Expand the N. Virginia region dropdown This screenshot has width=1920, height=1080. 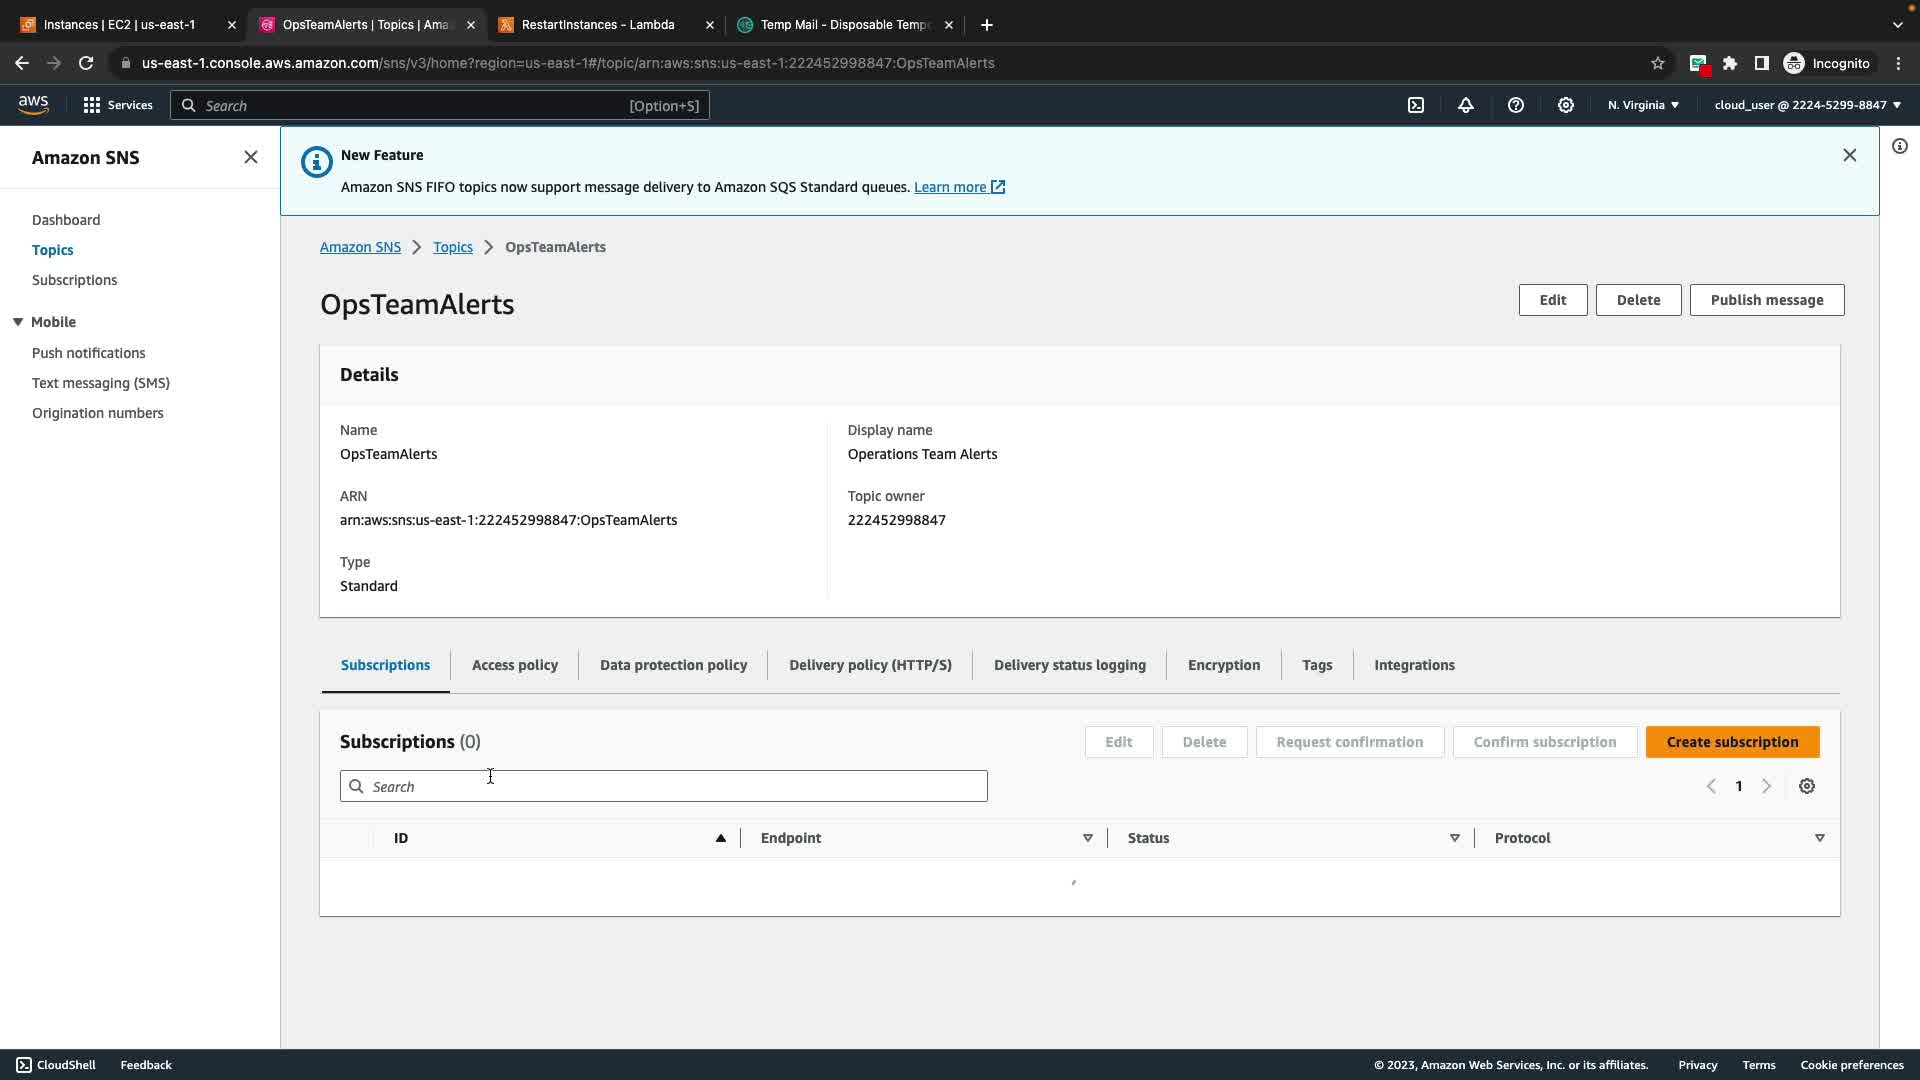point(1643,105)
